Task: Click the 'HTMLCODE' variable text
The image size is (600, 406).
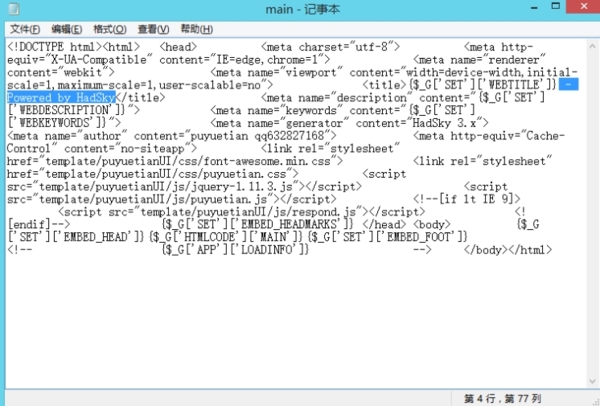Action: pos(209,237)
